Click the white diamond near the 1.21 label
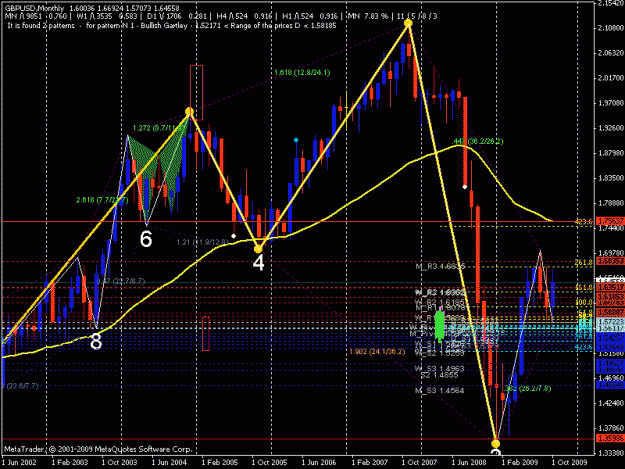This screenshot has width=625, height=469. [x=234, y=236]
